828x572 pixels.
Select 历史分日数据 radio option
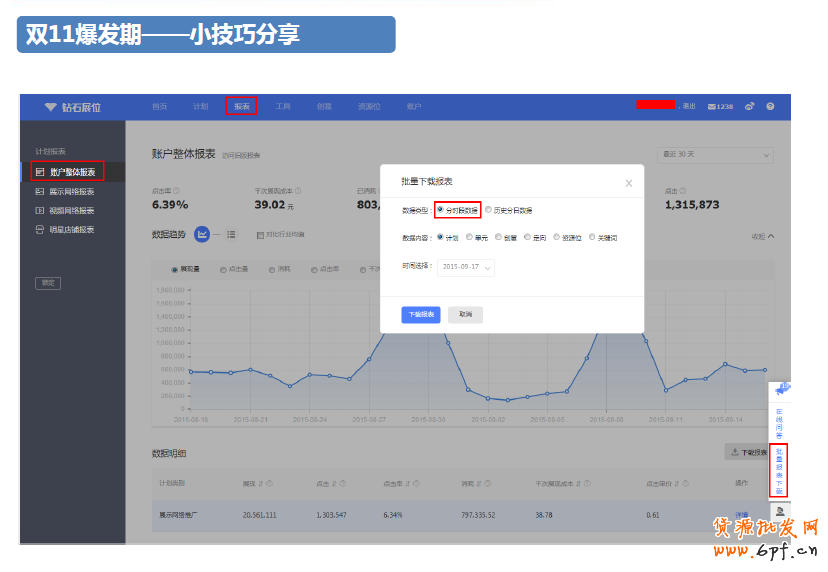[x=489, y=210]
